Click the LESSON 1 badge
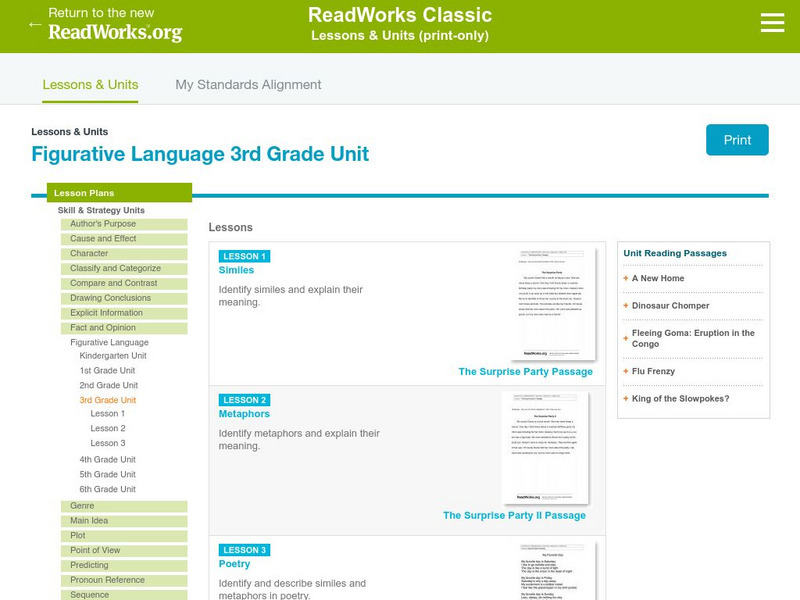The height and width of the screenshot is (600, 800). 244,256
